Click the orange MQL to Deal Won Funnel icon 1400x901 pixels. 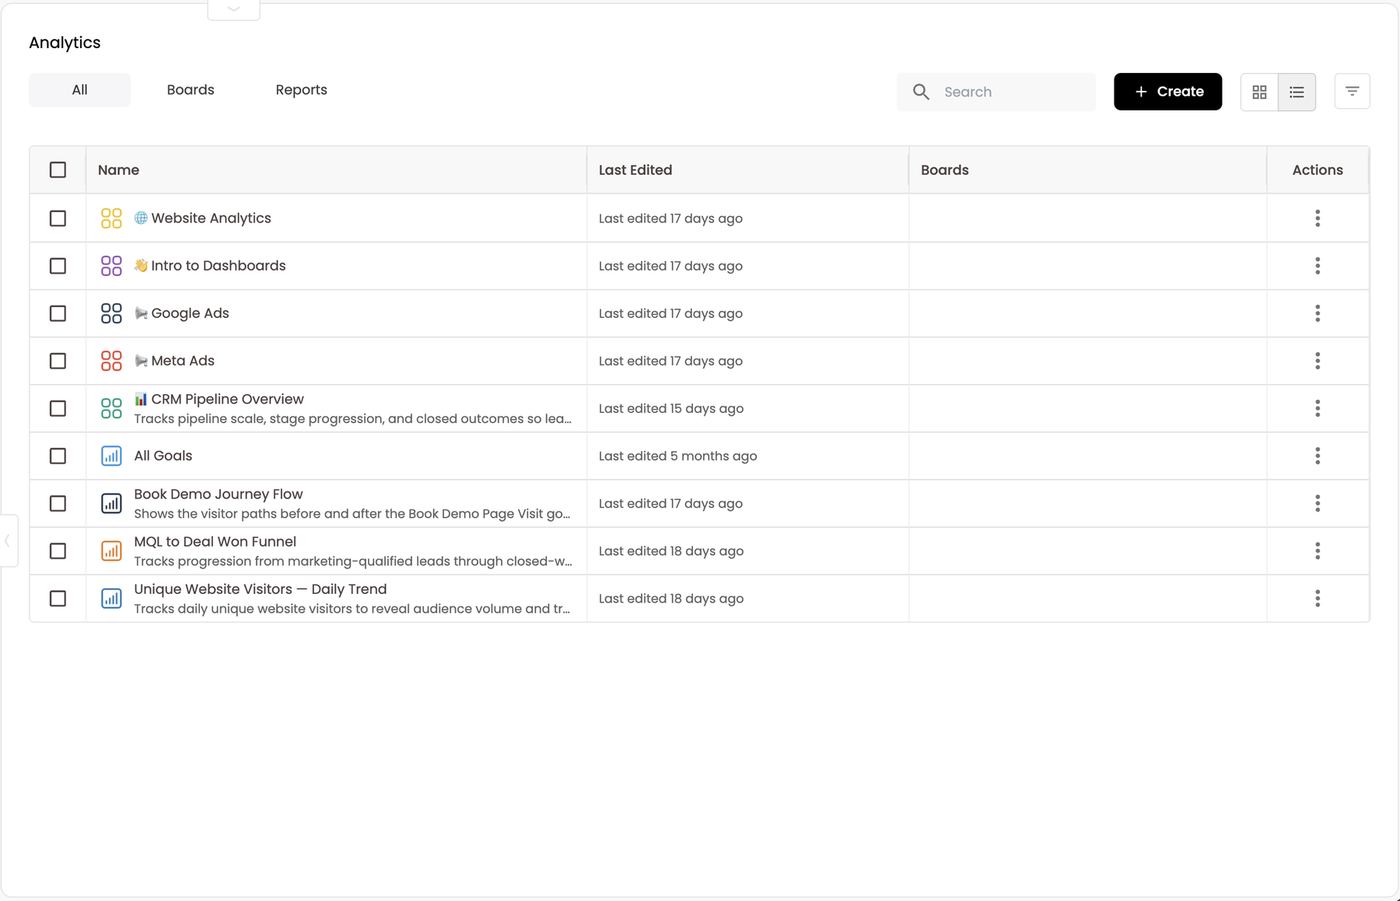point(111,551)
